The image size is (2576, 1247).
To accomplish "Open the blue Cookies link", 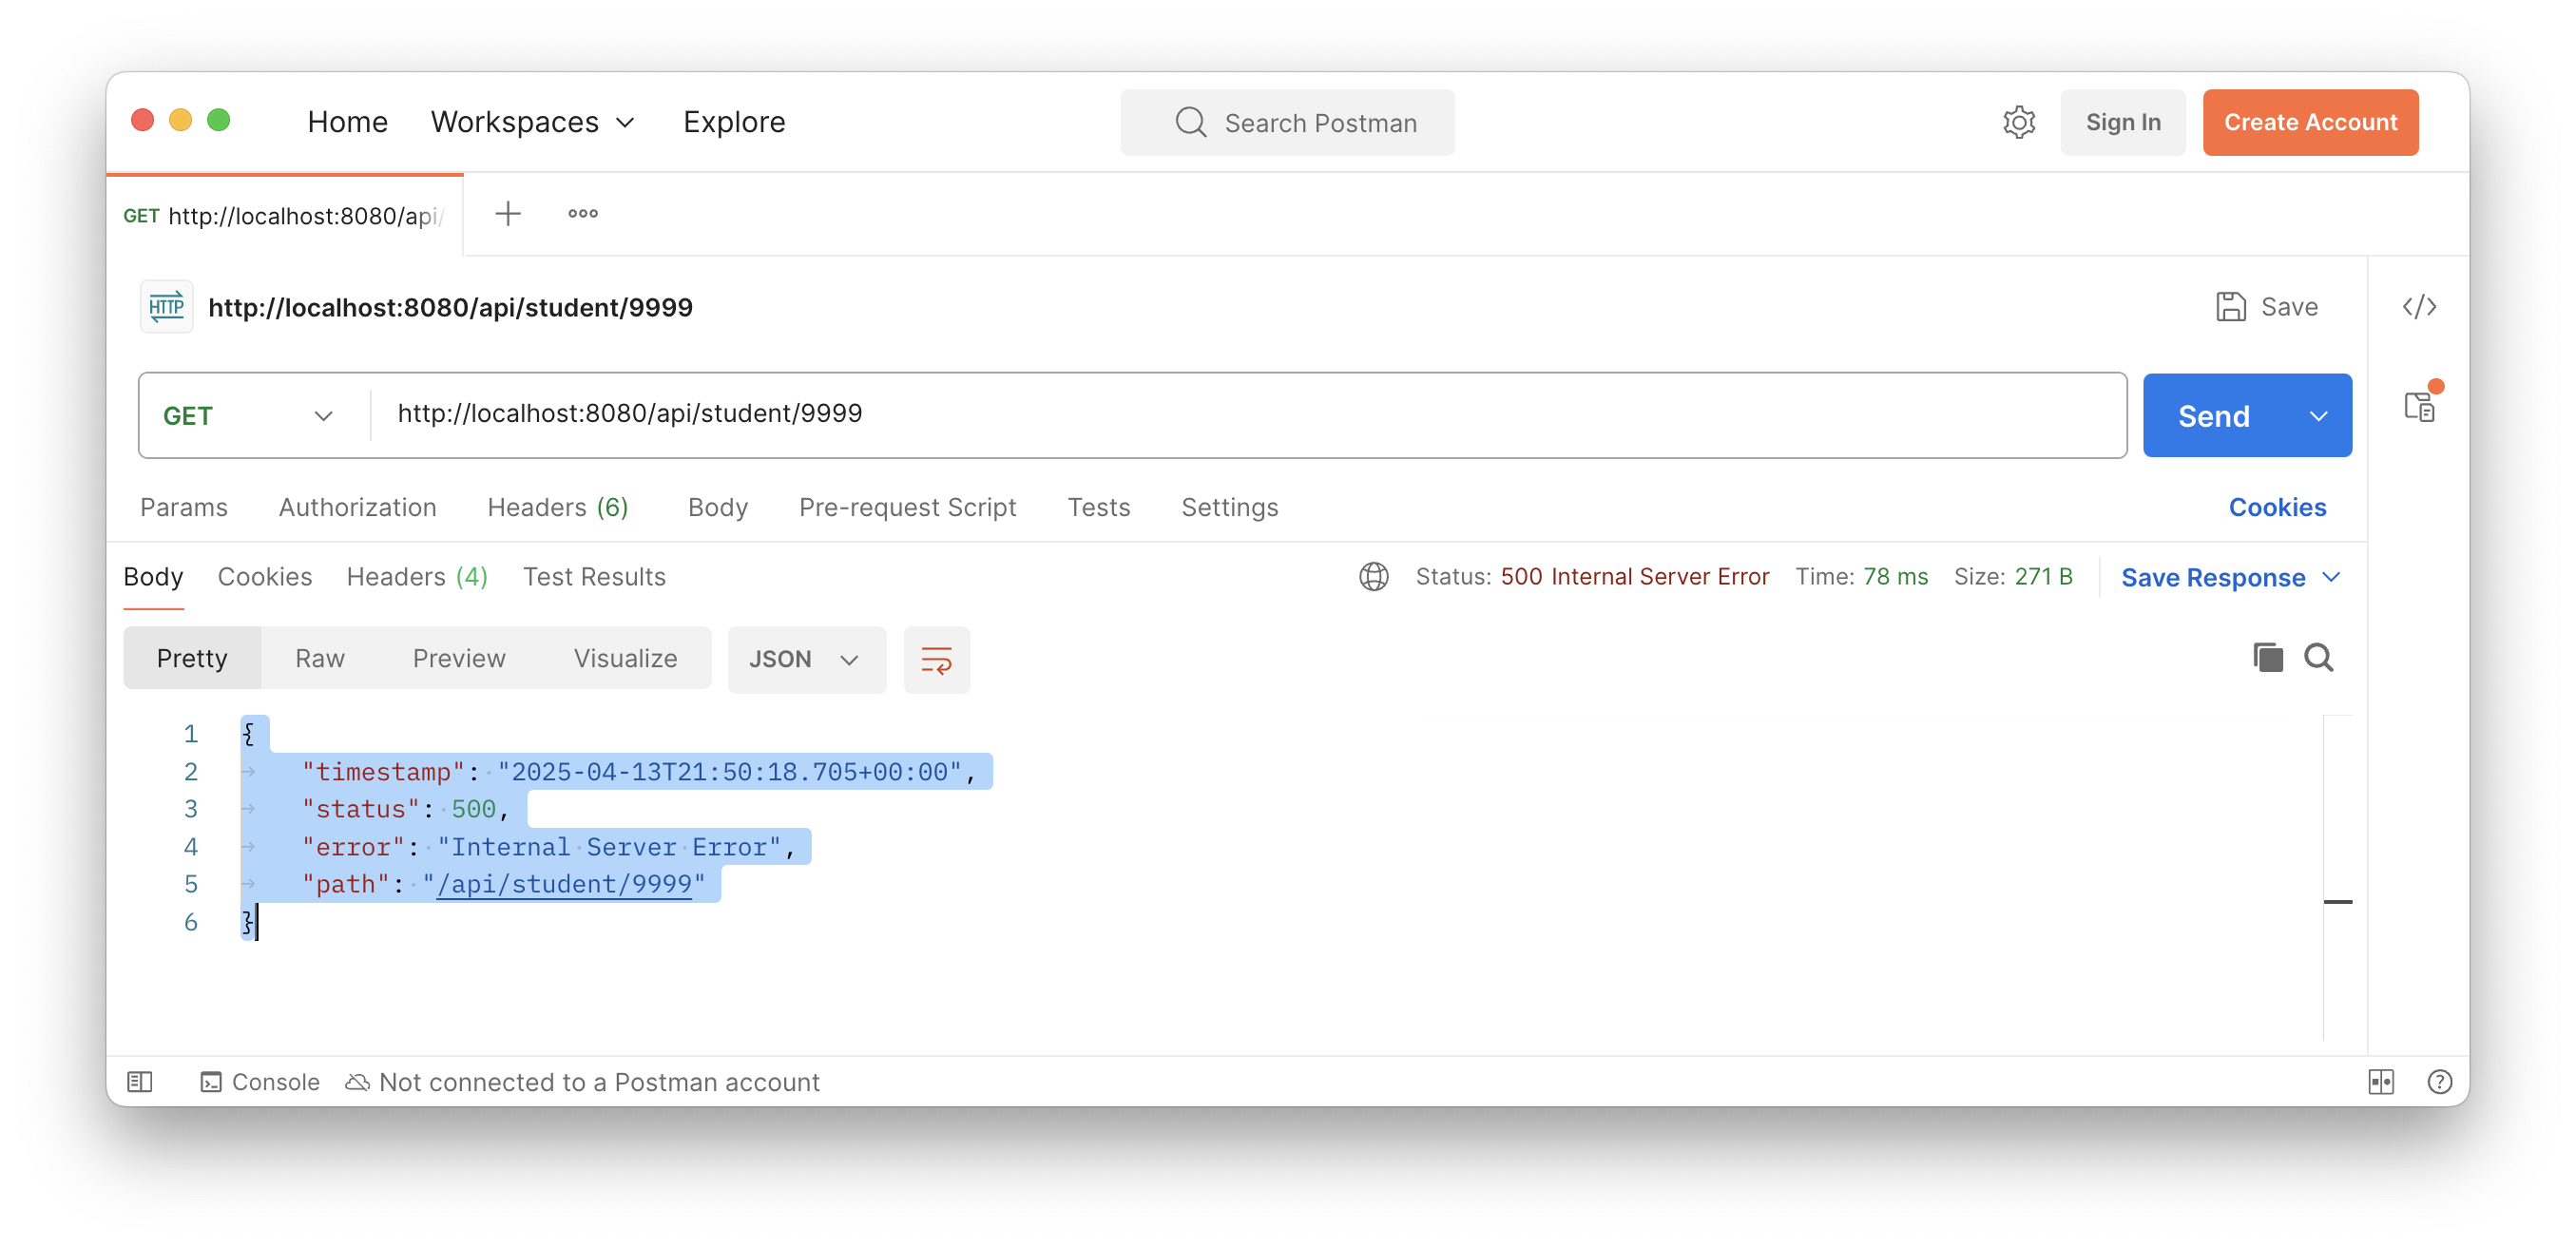I will [x=2276, y=508].
